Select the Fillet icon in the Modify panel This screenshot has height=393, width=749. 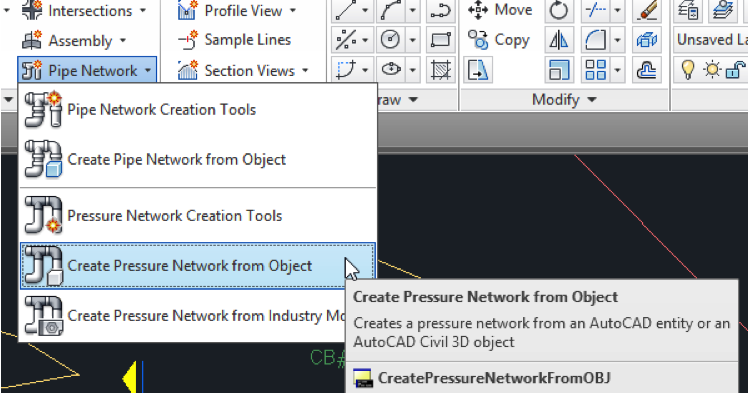point(595,40)
